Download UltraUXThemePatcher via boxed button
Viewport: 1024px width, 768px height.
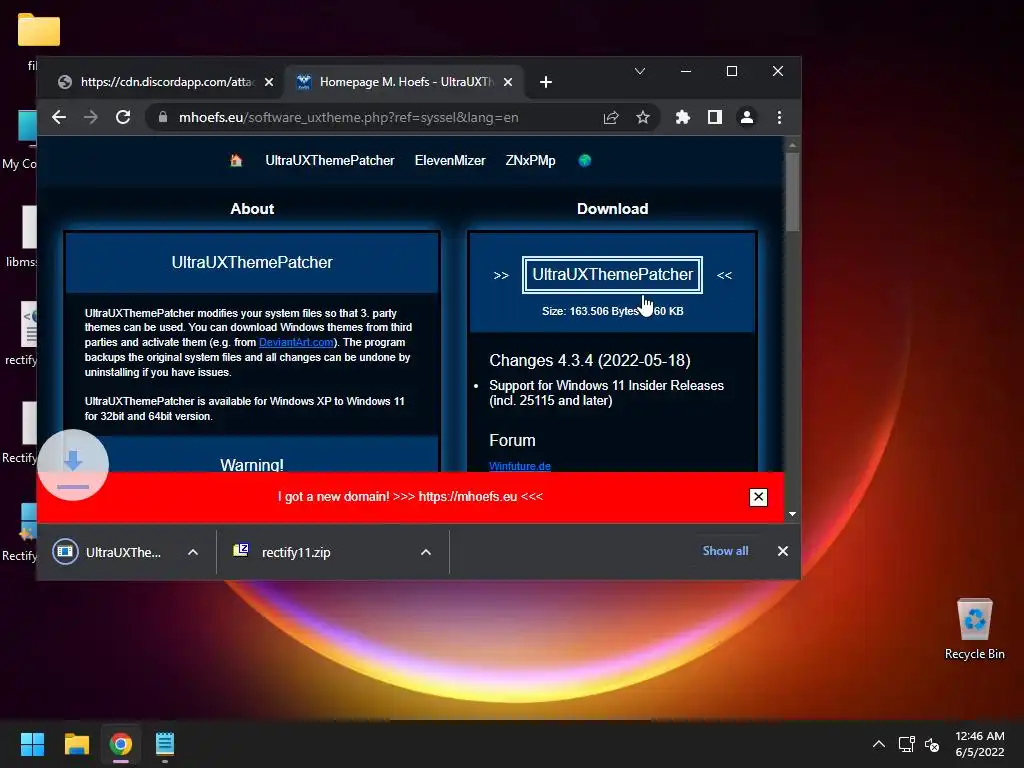point(613,275)
